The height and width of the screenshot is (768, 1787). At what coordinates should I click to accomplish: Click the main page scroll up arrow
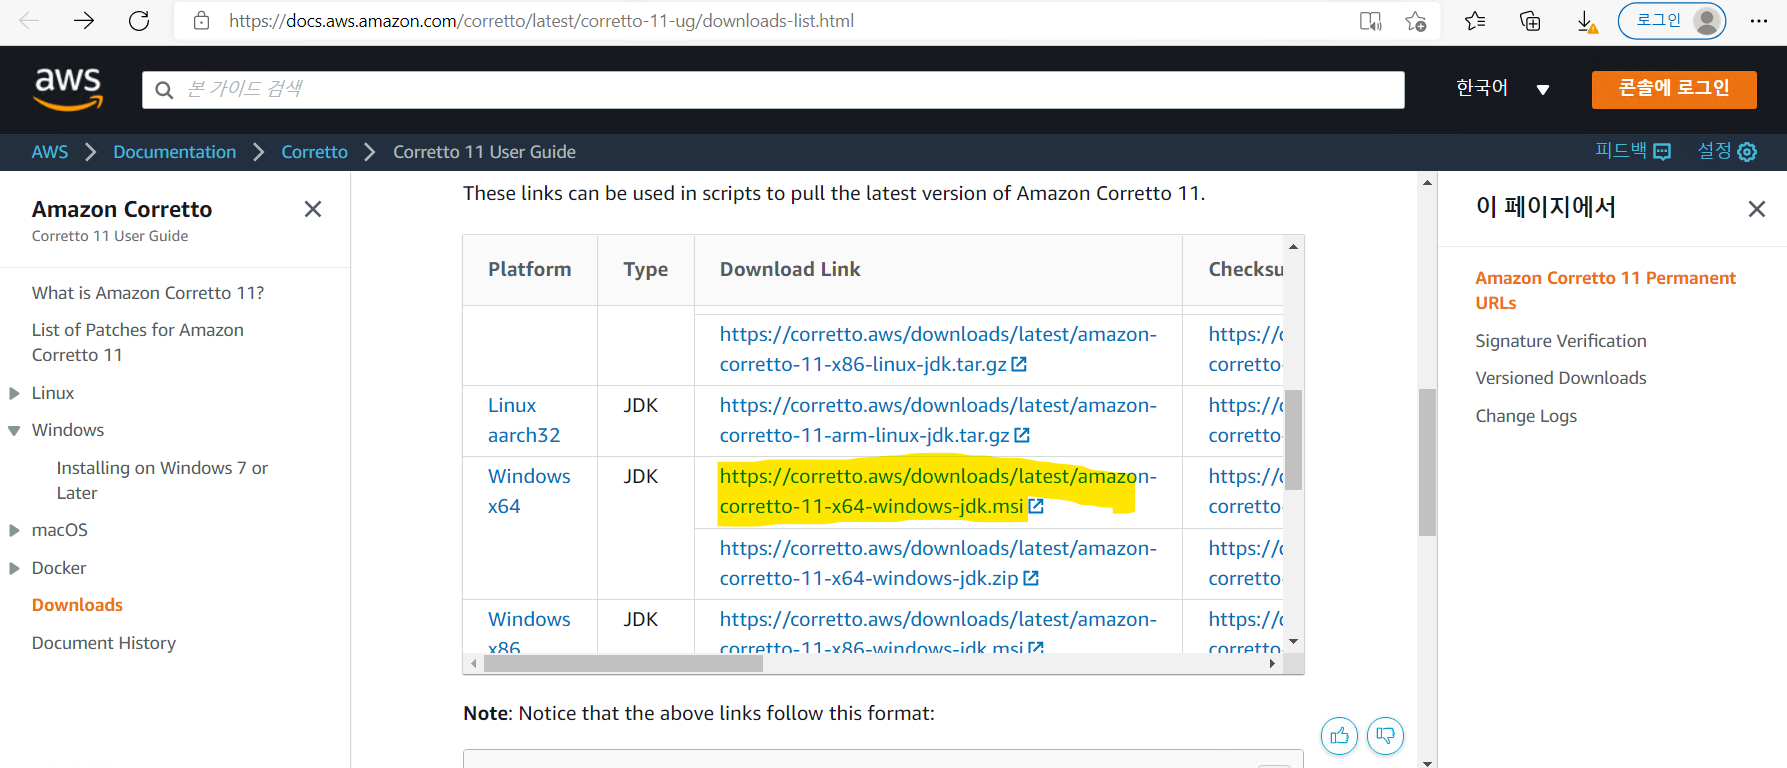click(1427, 183)
